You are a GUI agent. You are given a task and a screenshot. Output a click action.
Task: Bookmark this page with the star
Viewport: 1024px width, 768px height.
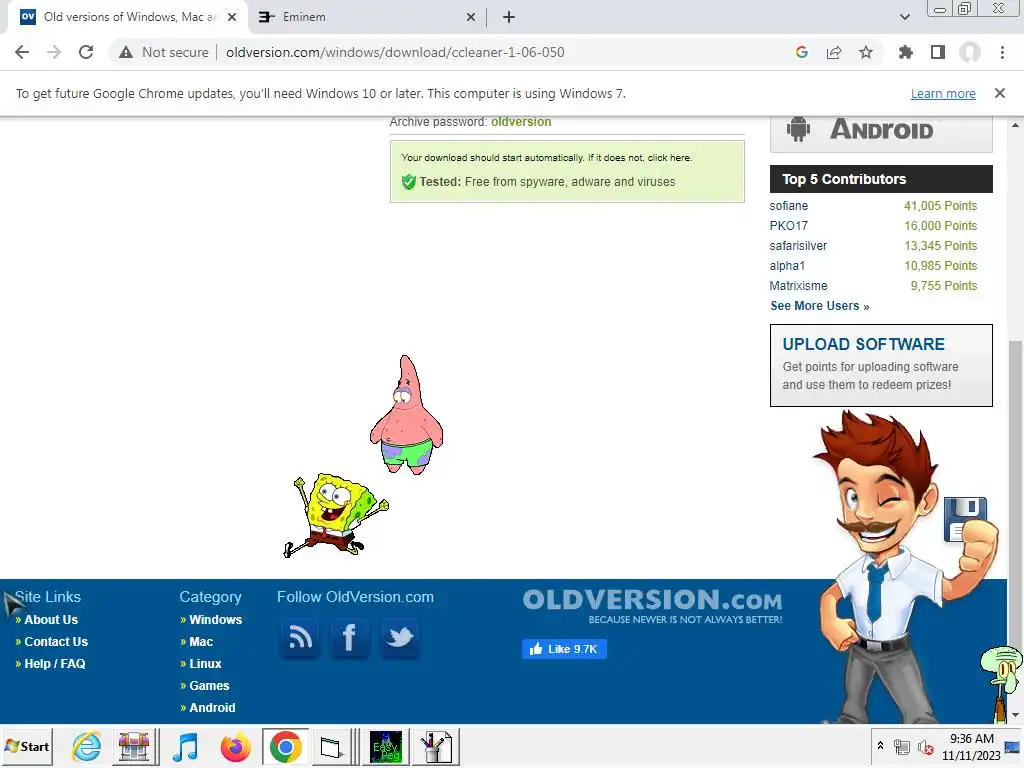[x=866, y=52]
